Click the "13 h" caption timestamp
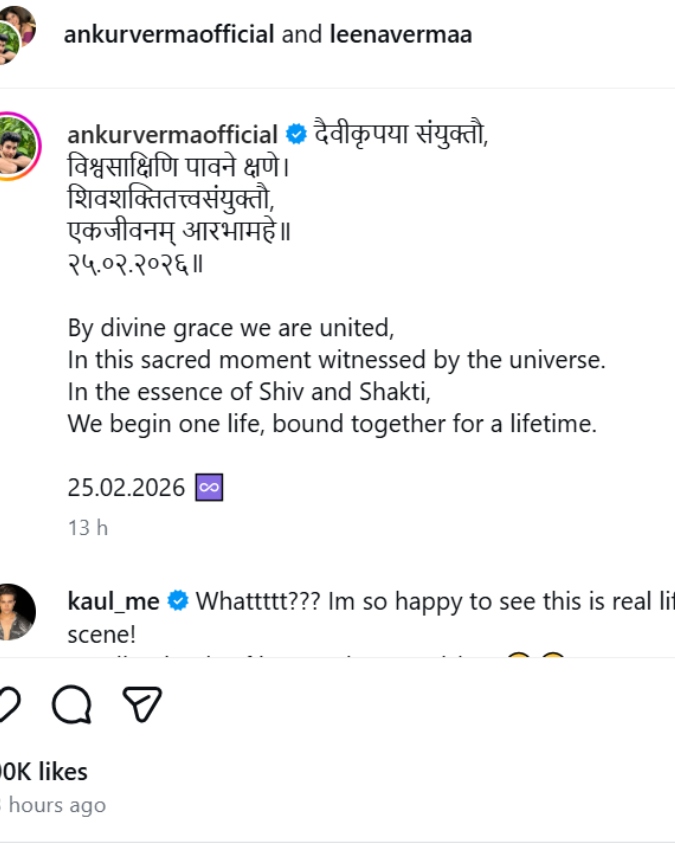The image size is (675, 850). 88,528
